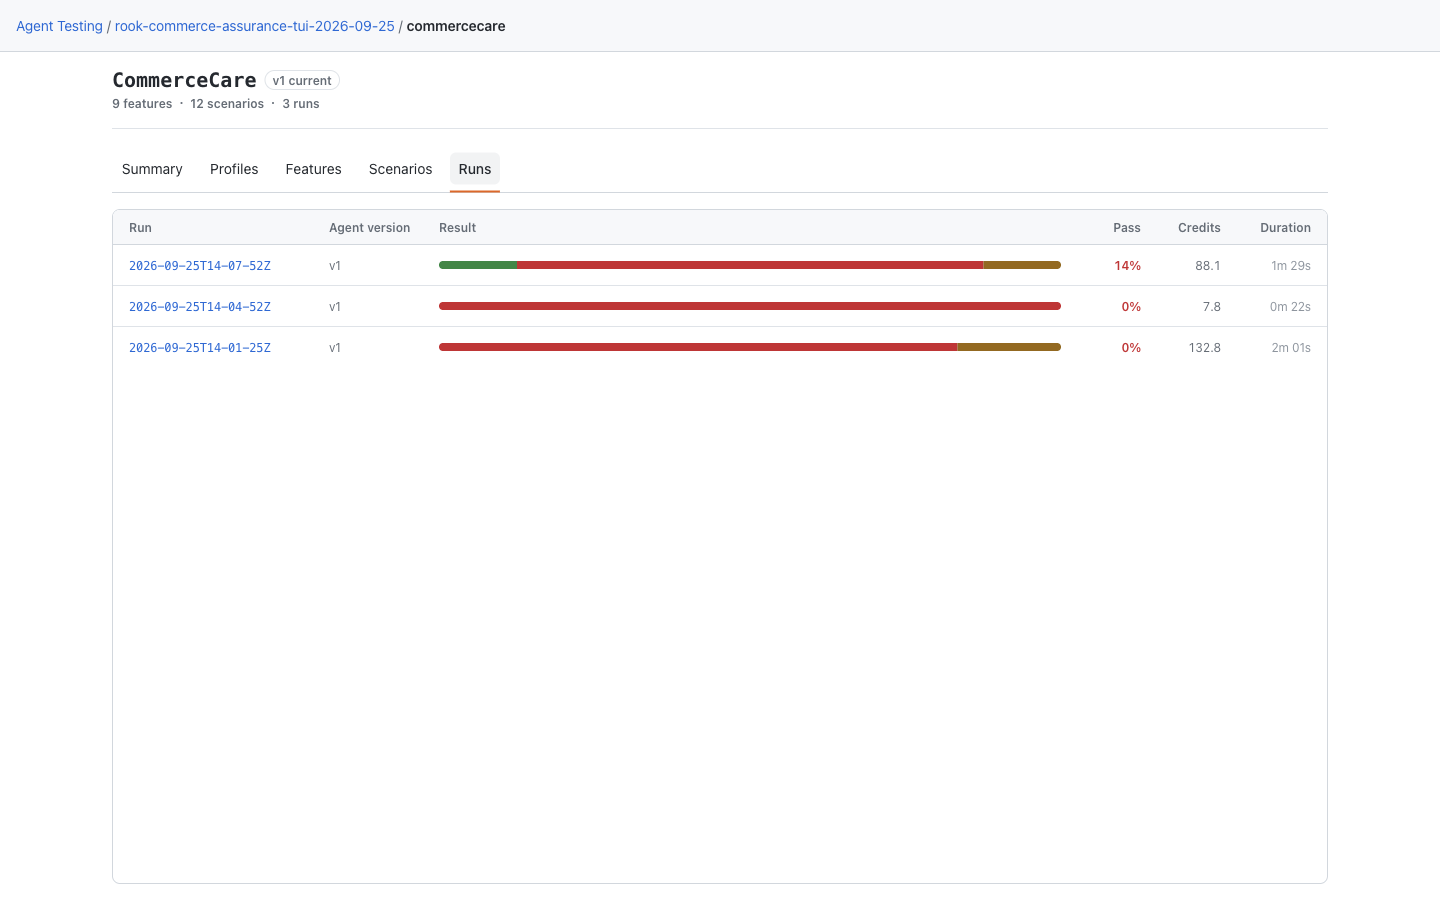Click the result bar for run 14-07-52Z
This screenshot has width=1440, height=900.
point(750,265)
